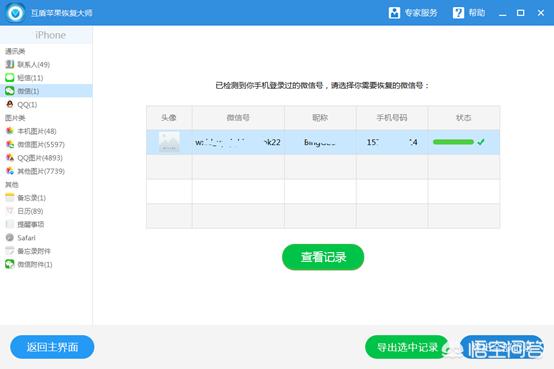Click the 微信号 column header

[238, 118]
